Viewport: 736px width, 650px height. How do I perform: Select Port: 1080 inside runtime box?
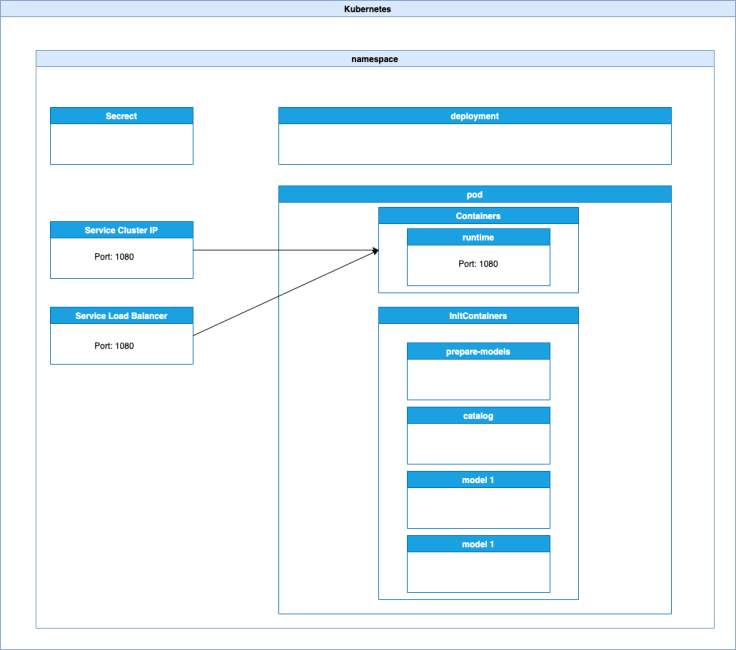tap(478, 264)
